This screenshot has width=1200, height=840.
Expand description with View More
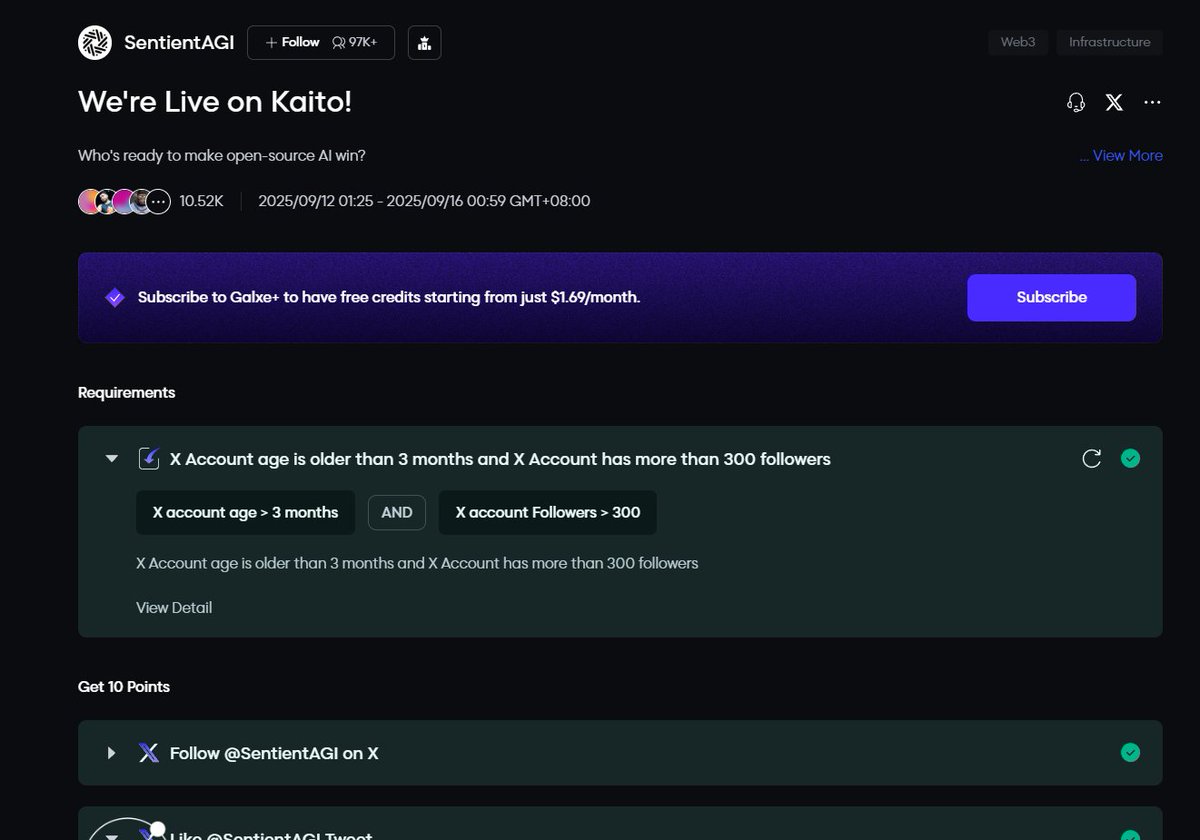(x=1121, y=156)
